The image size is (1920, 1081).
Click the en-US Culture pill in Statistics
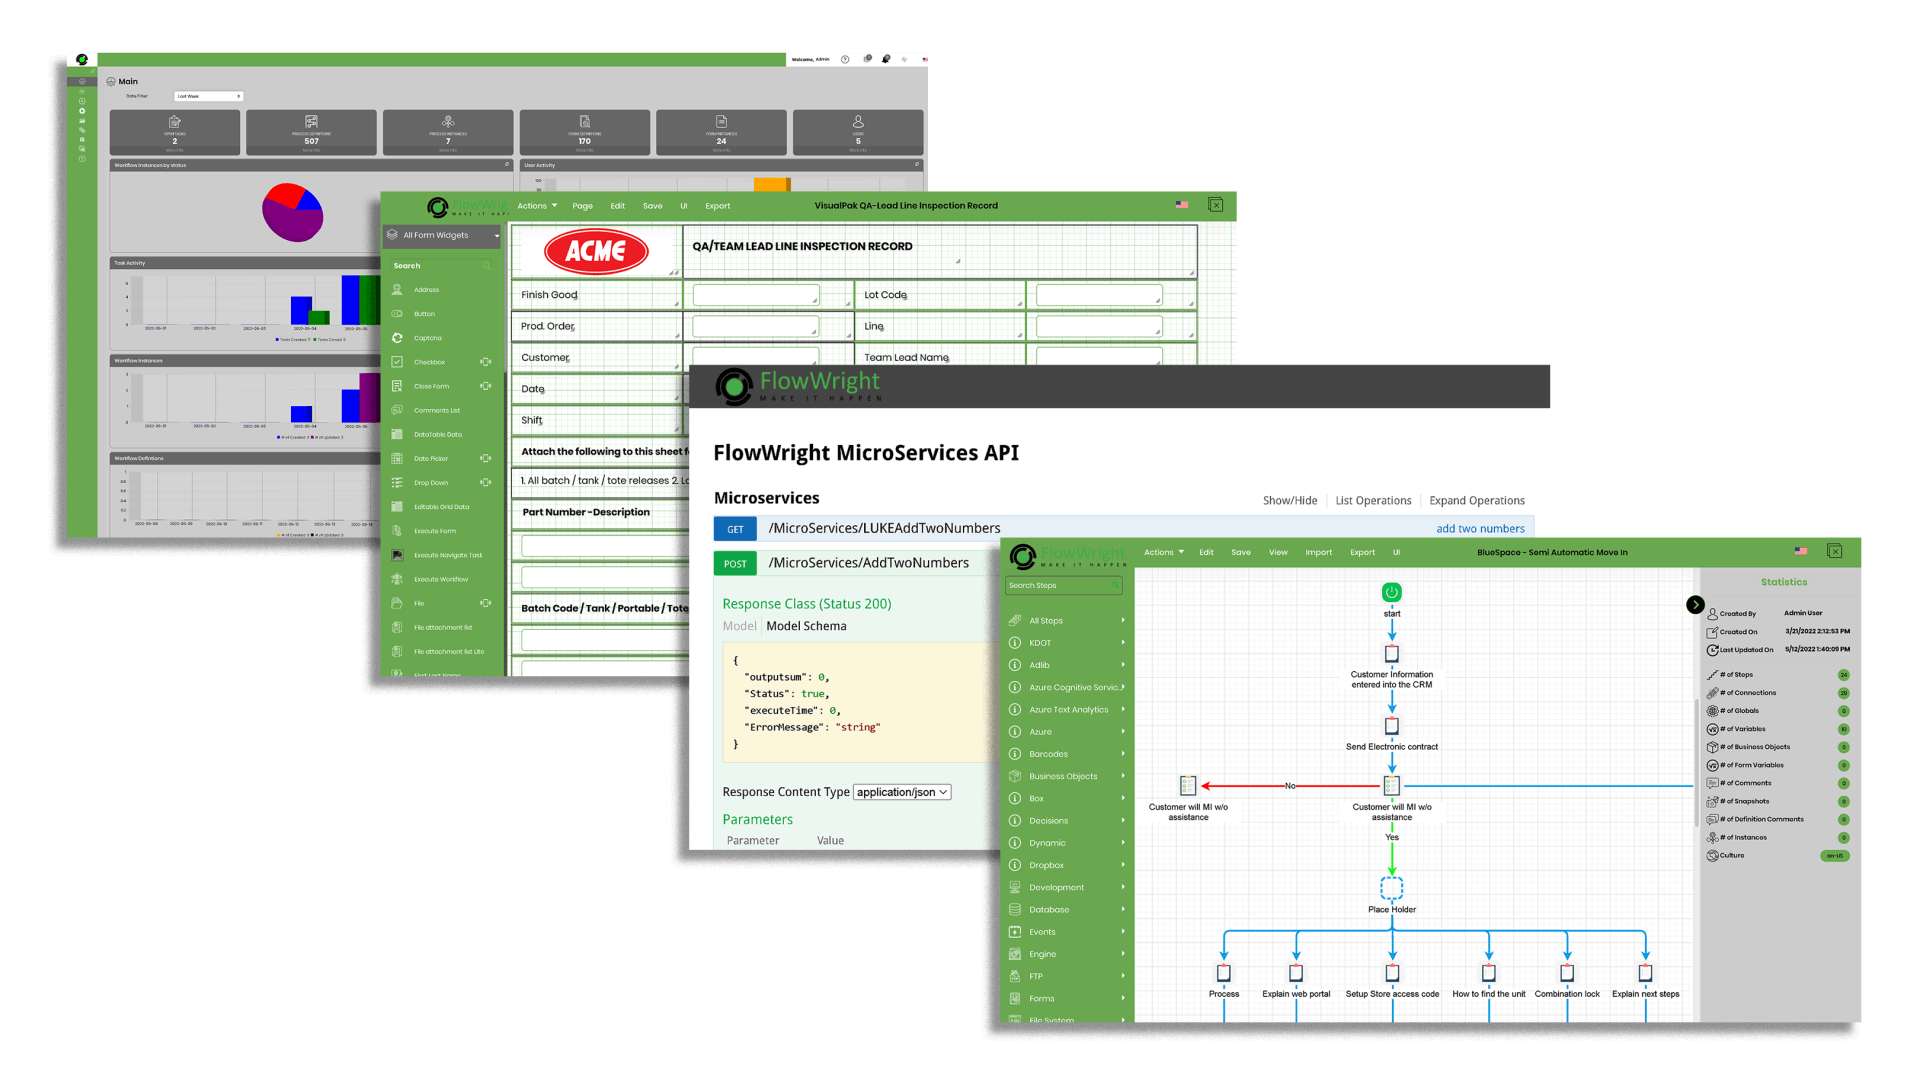point(1835,856)
